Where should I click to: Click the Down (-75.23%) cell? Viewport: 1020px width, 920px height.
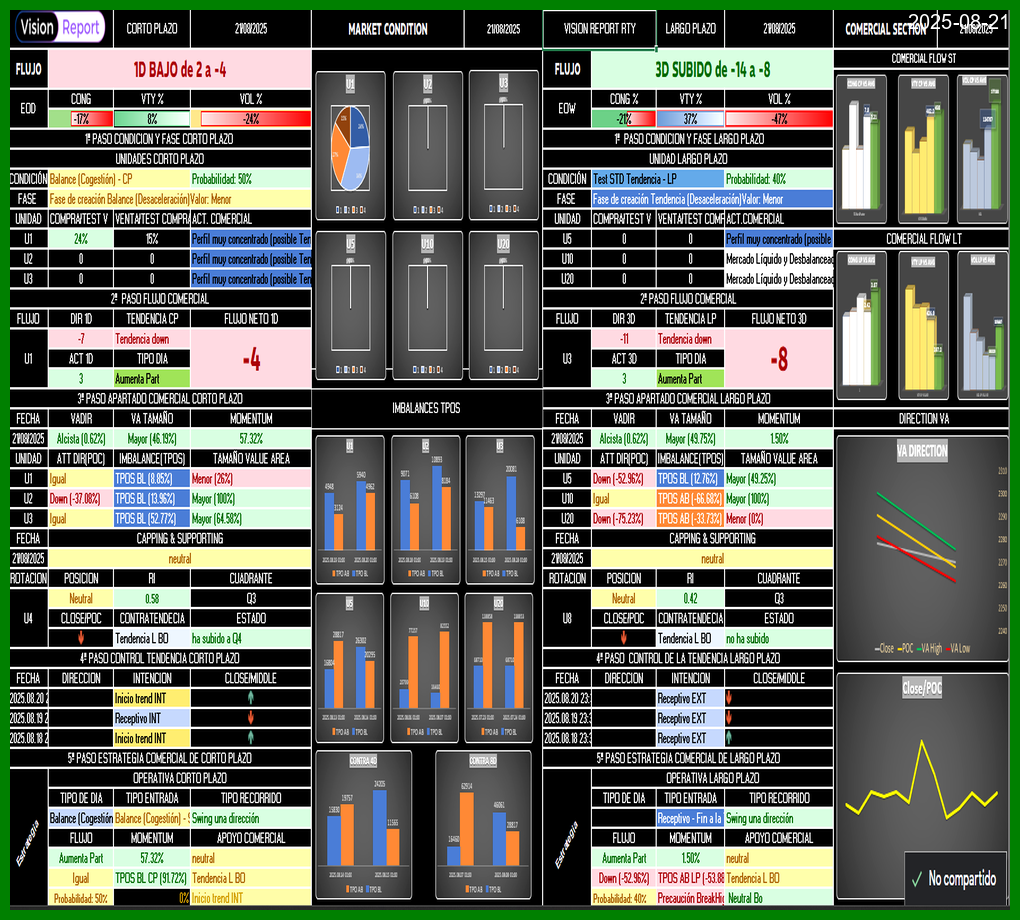[x=623, y=519]
